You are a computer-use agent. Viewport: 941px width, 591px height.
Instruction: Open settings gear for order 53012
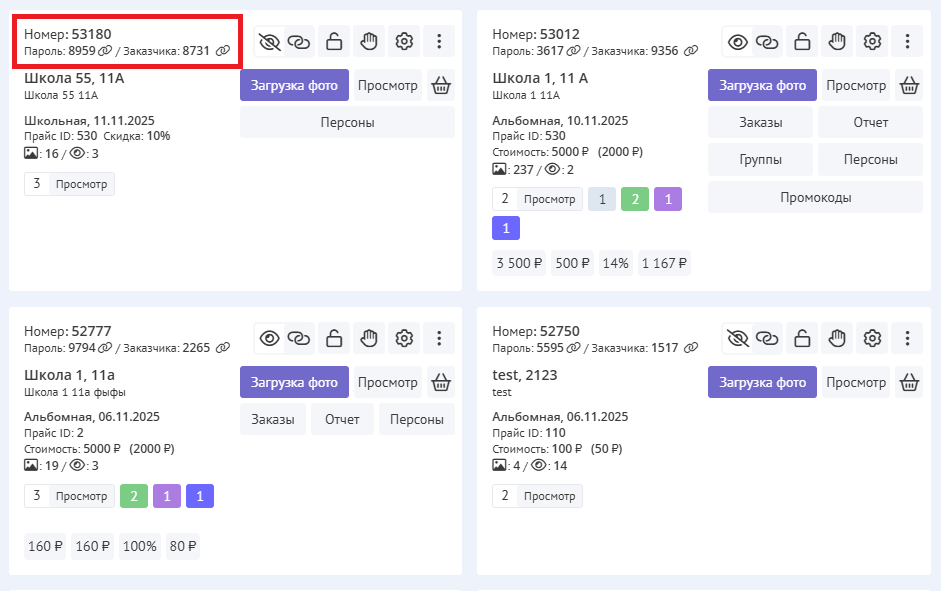tap(872, 41)
